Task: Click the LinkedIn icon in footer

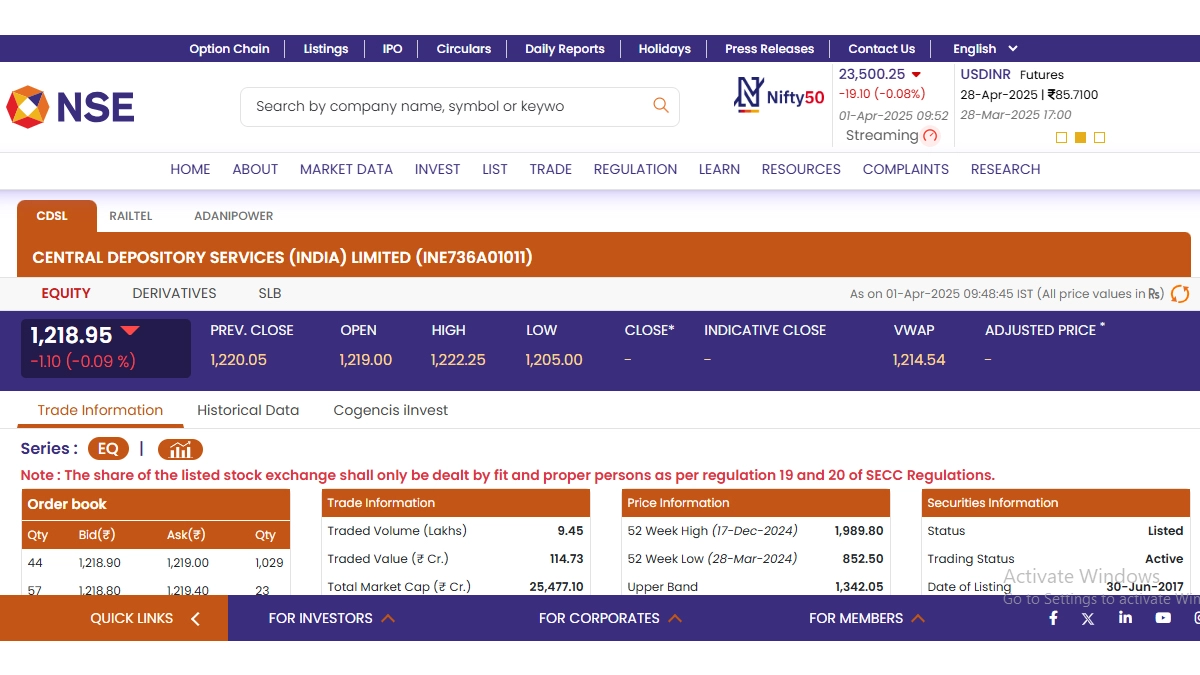Action: point(1125,618)
